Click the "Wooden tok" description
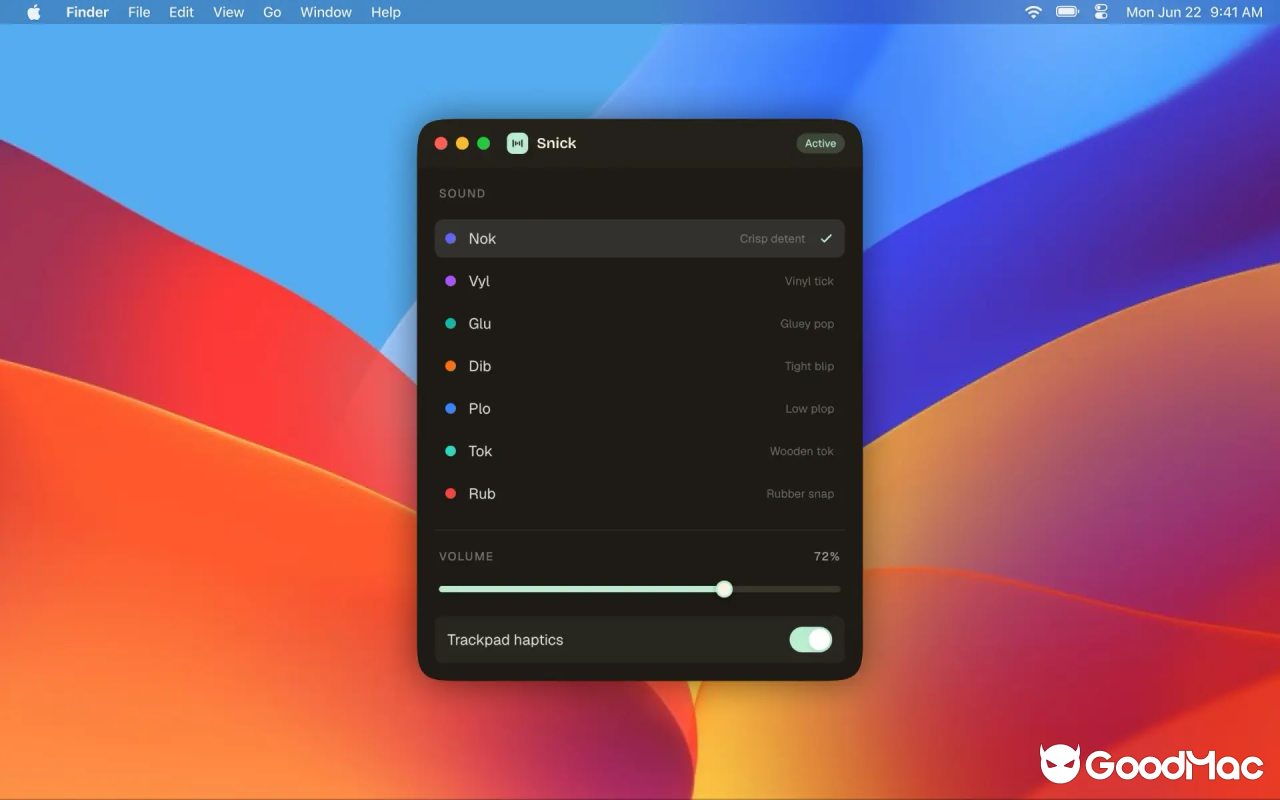Viewport: 1280px width, 800px height. tap(801, 451)
